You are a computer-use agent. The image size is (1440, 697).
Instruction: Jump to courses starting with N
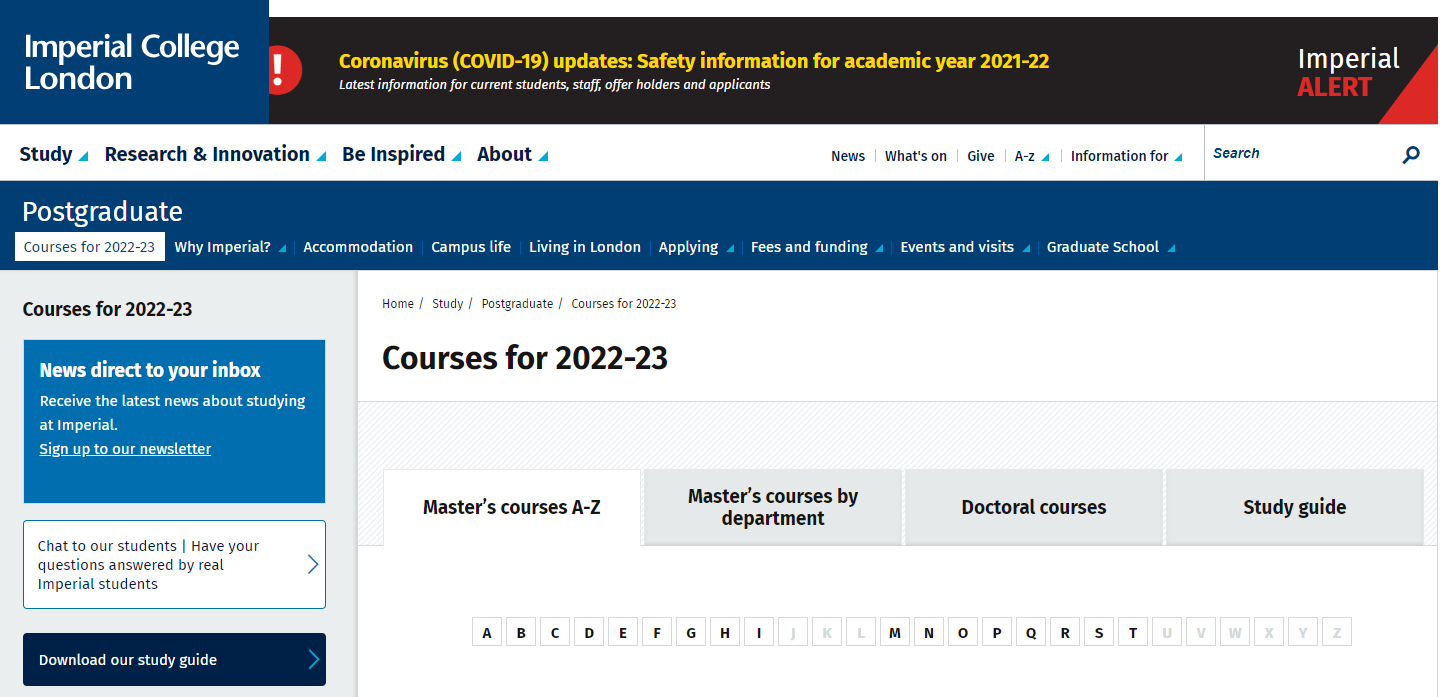(x=929, y=632)
